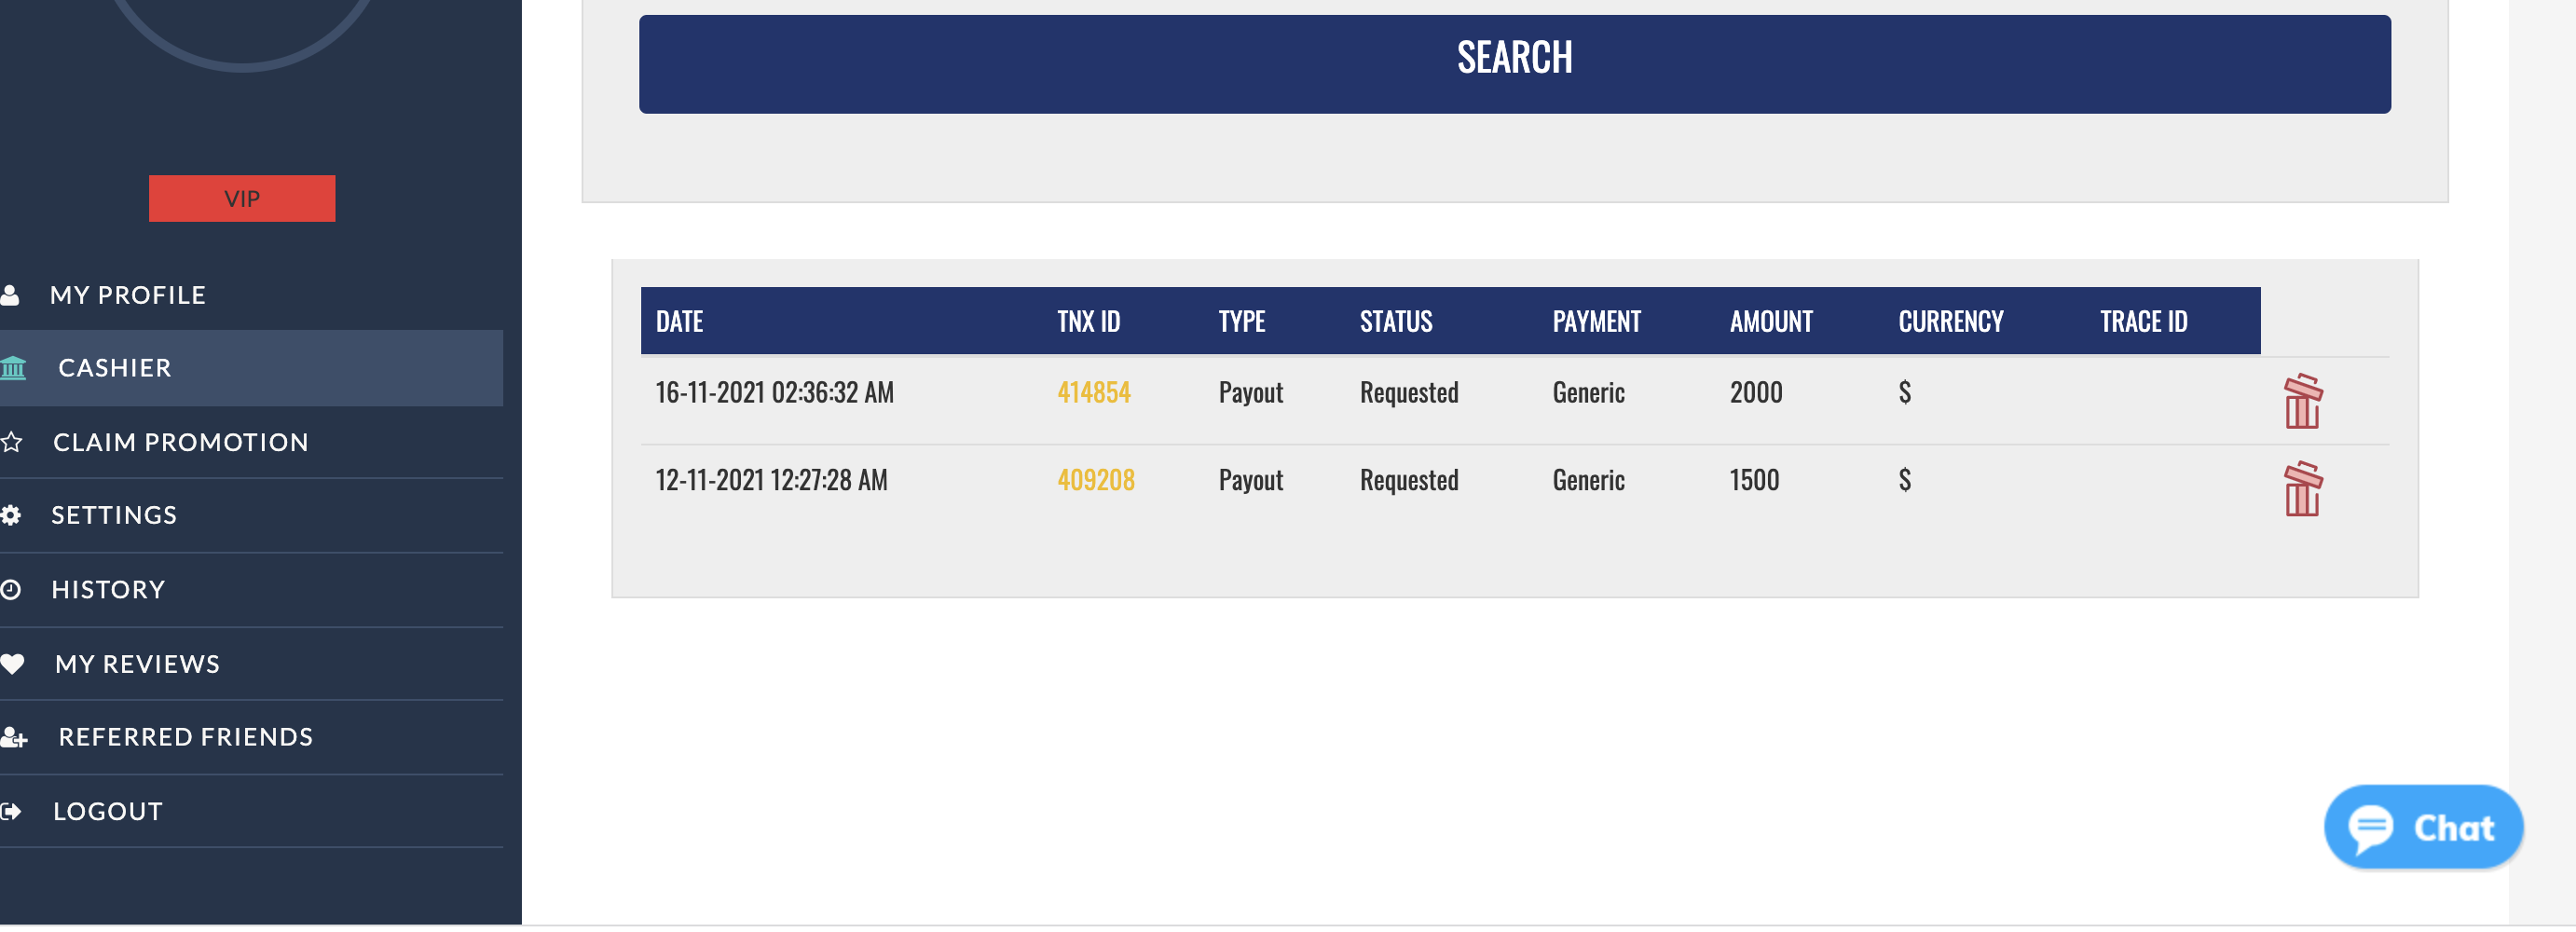Click the amount 2000 cell
Image resolution: width=2576 pixels, height=932 pixels.
click(x=1755, y=393)
